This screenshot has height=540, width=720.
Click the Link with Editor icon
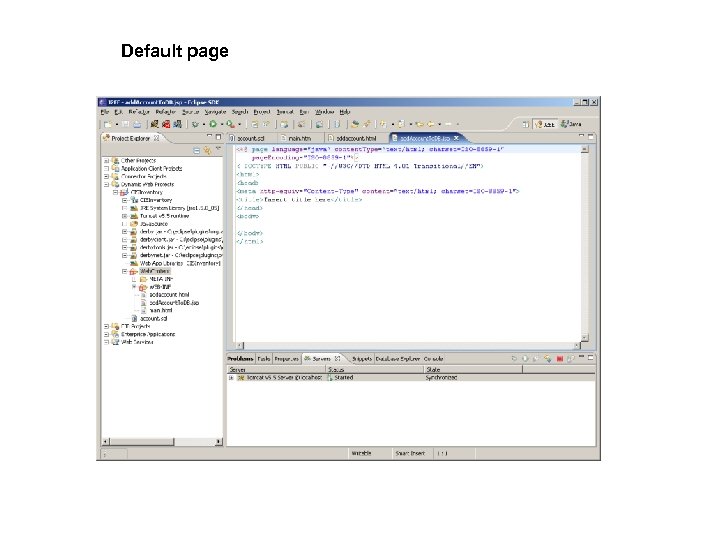point(208,150)
